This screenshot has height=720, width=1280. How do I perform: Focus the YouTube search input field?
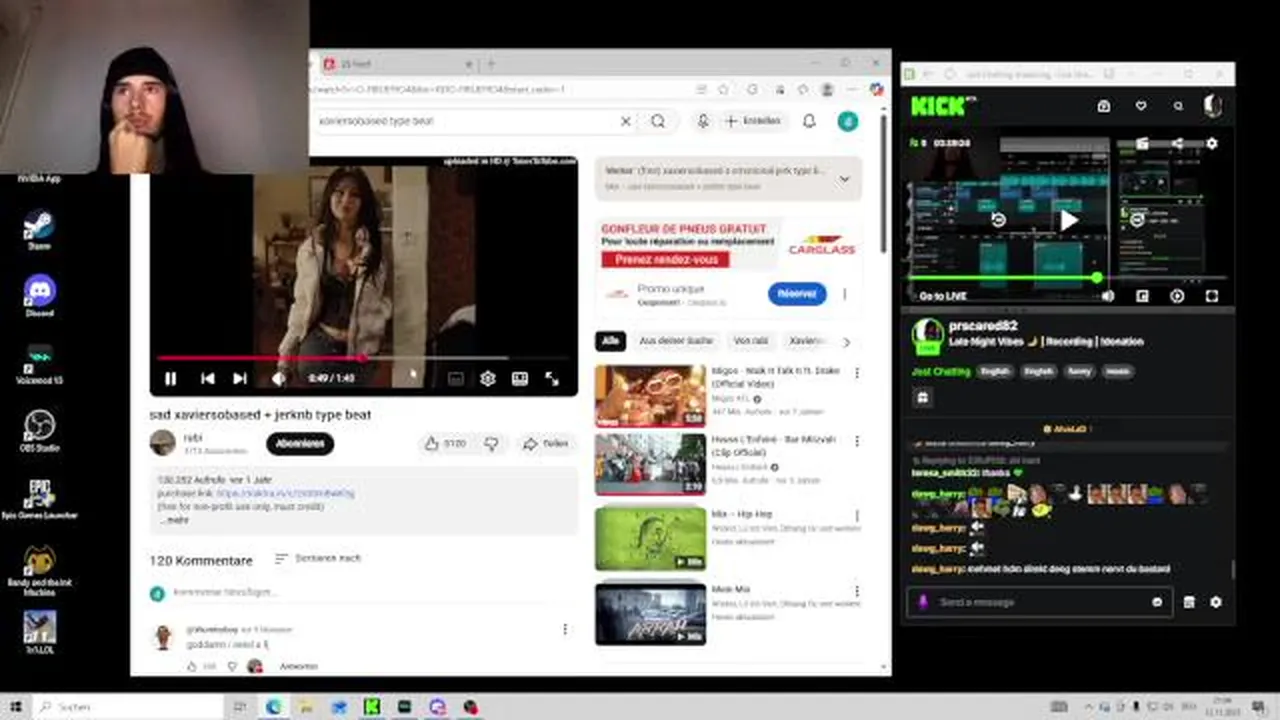click(465, 121)
